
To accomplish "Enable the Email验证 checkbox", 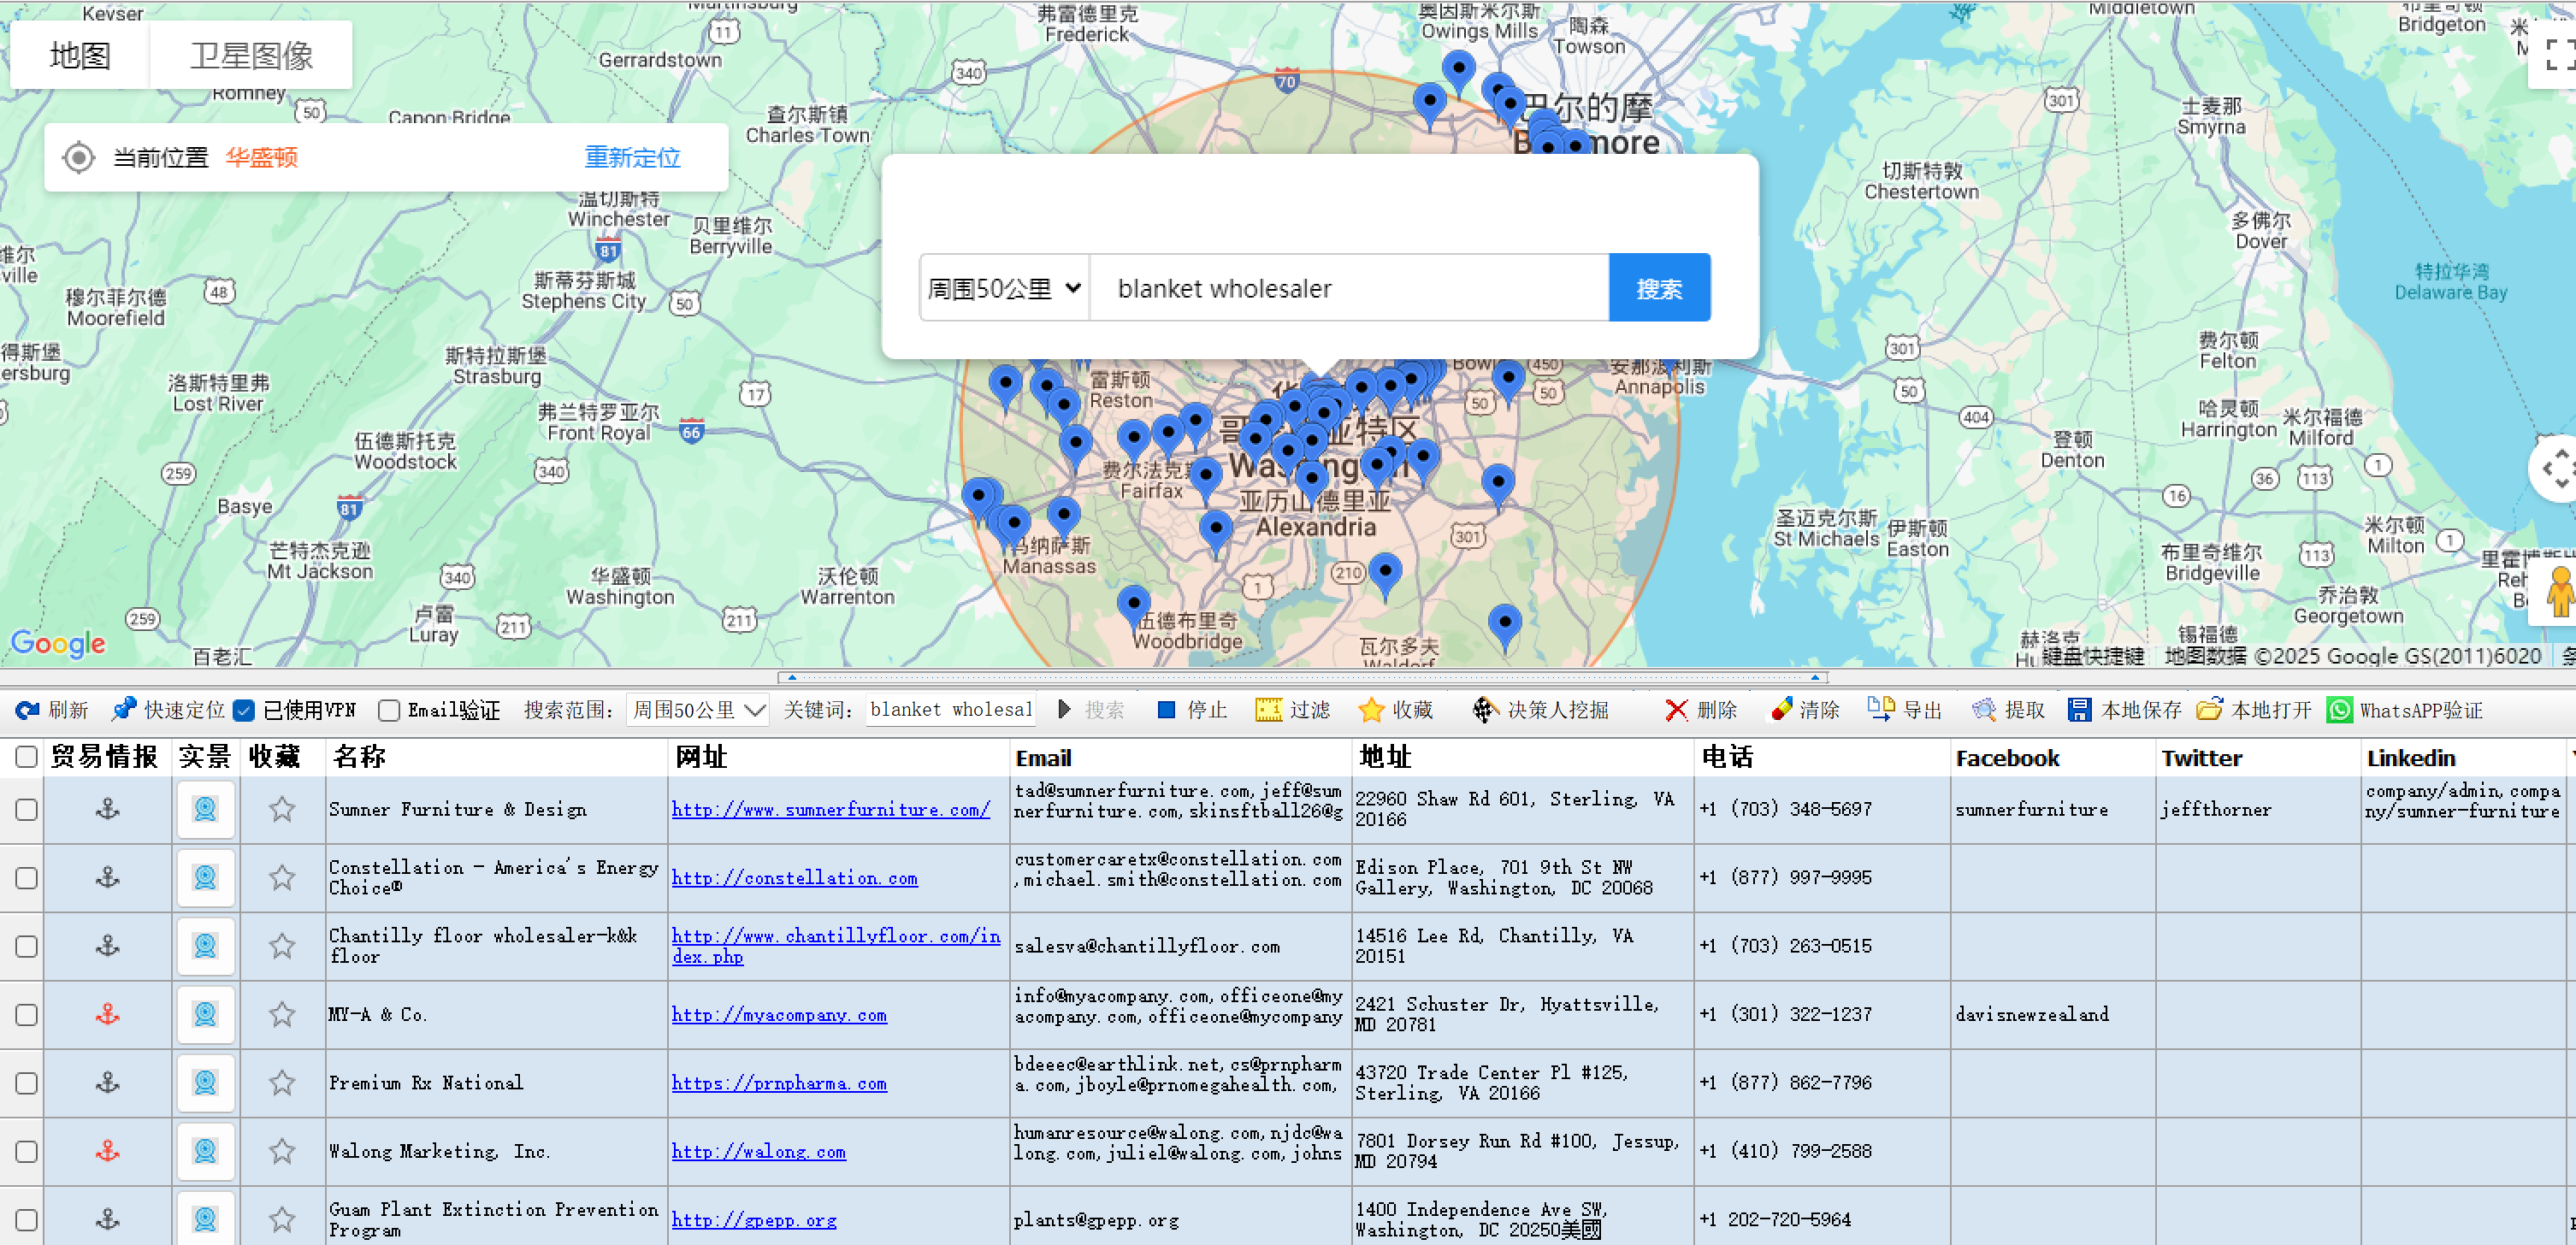I will (390, 710).
